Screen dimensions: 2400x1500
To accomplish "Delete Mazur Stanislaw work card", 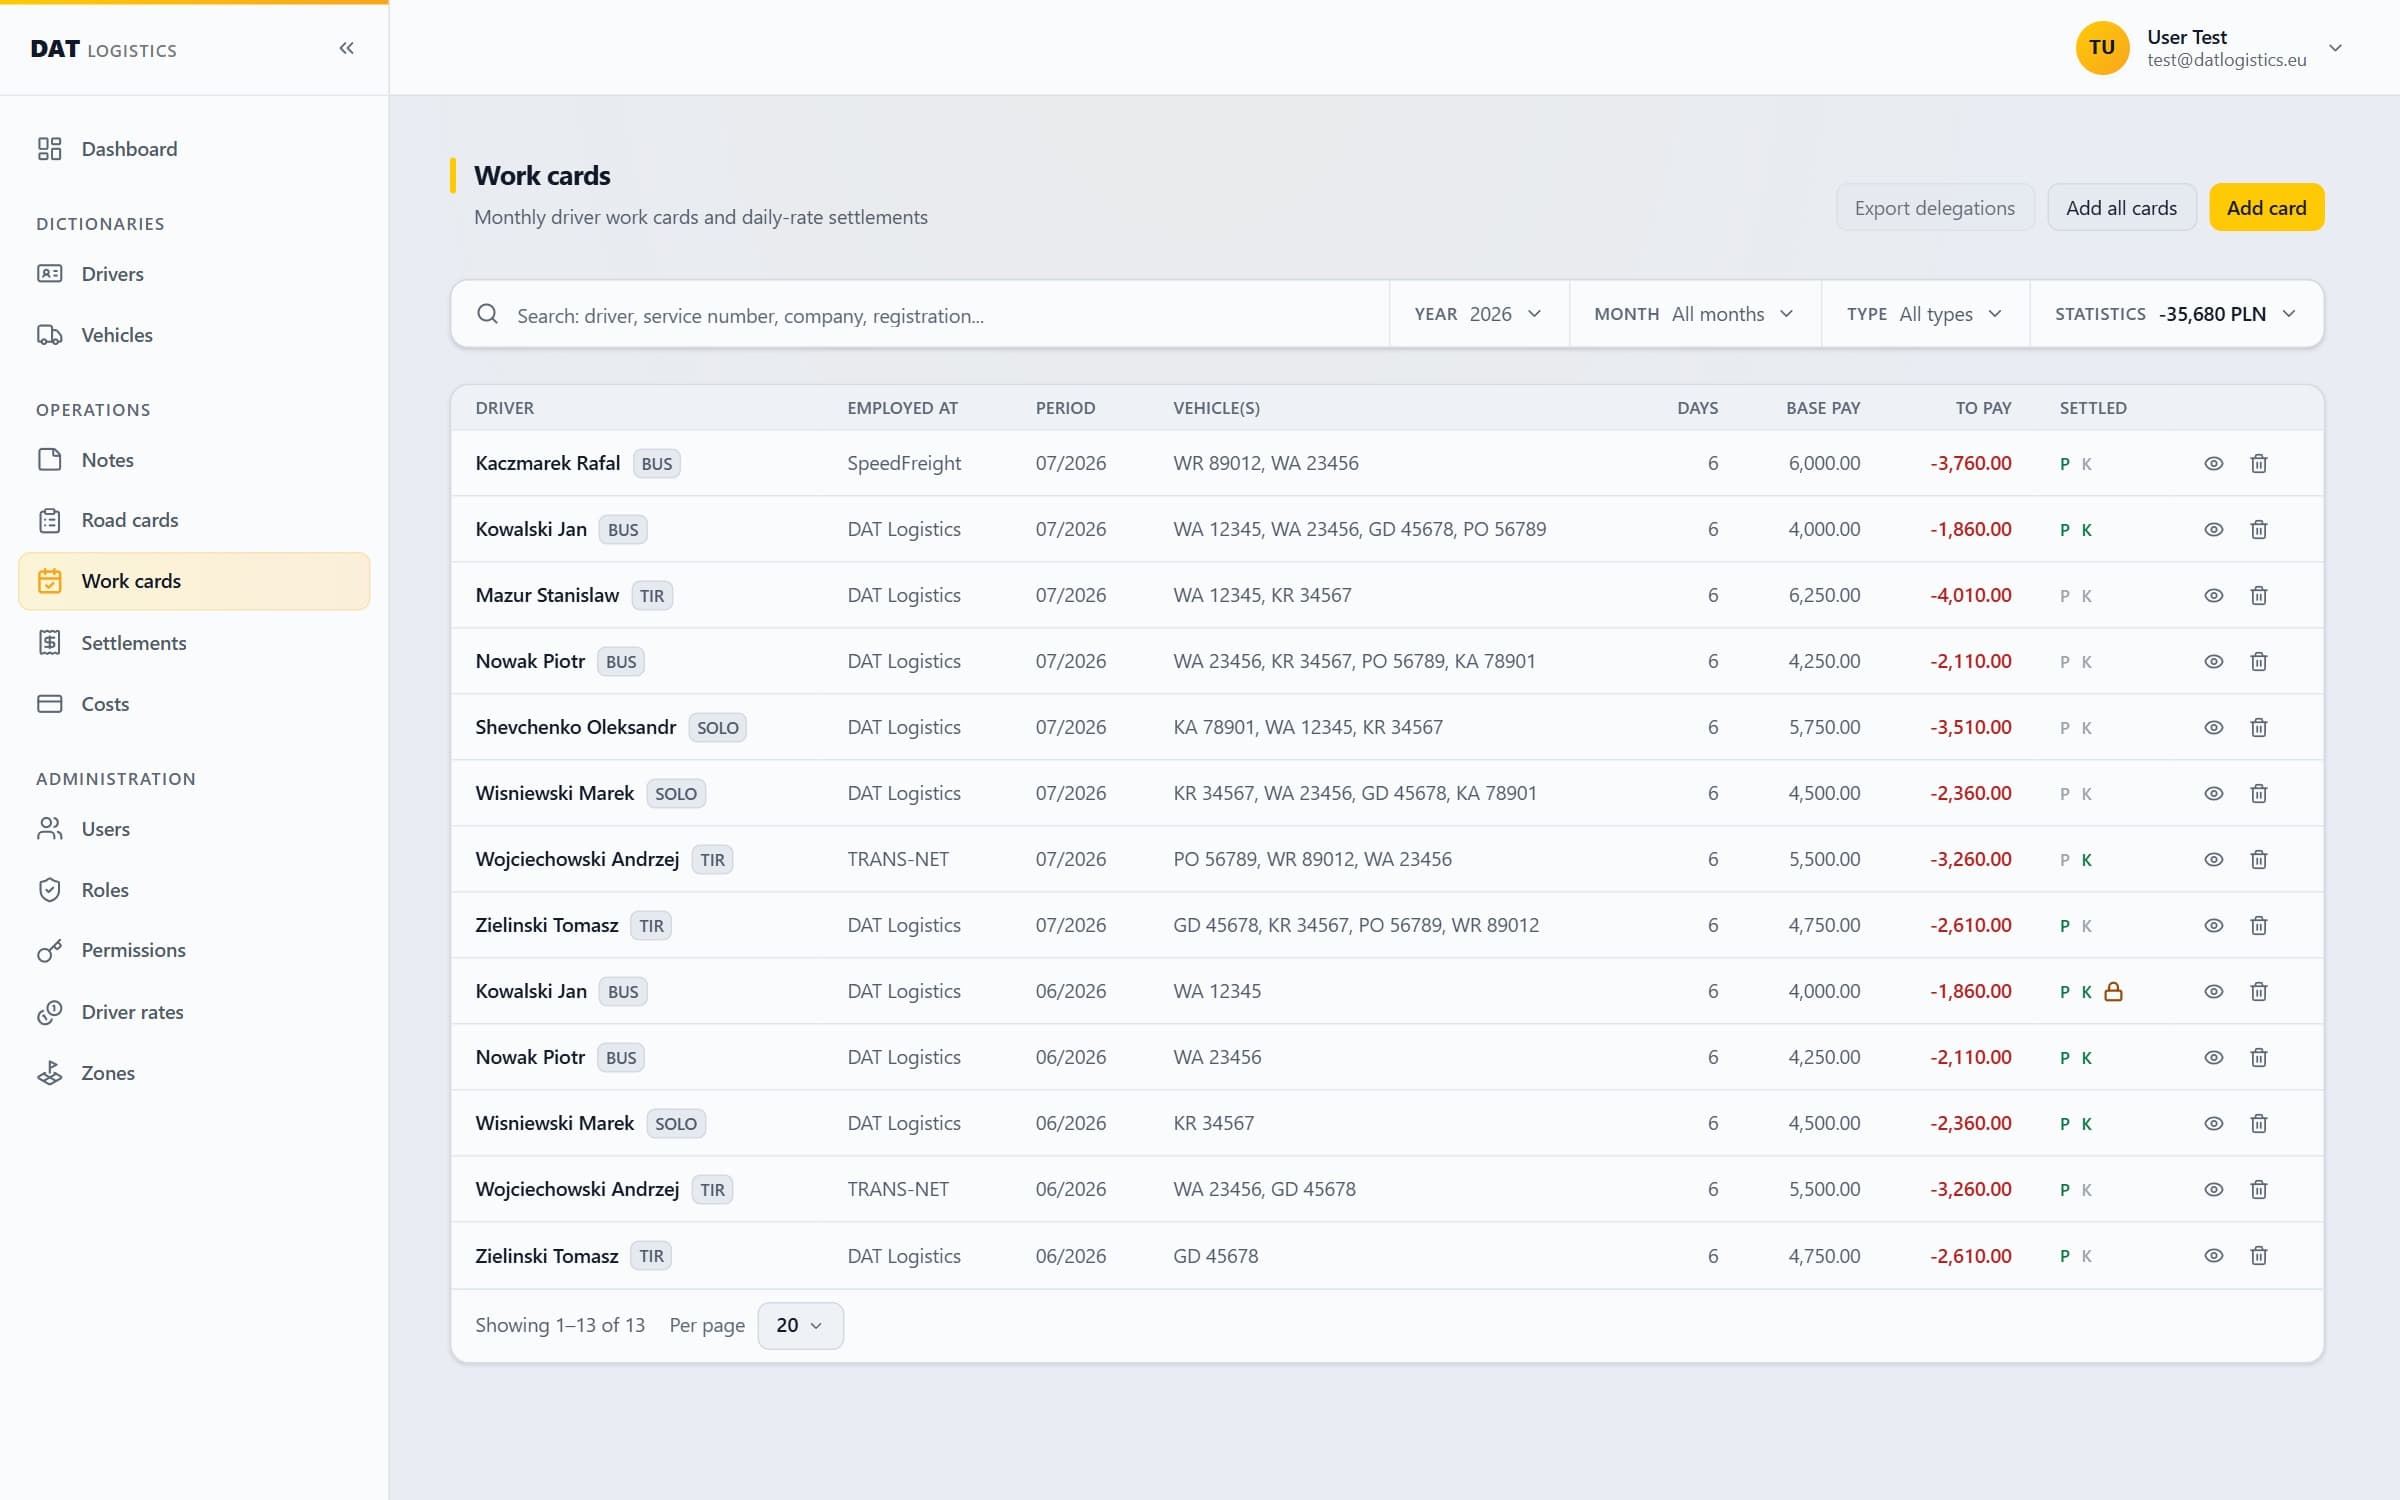I will click(x=2258, y=595).
